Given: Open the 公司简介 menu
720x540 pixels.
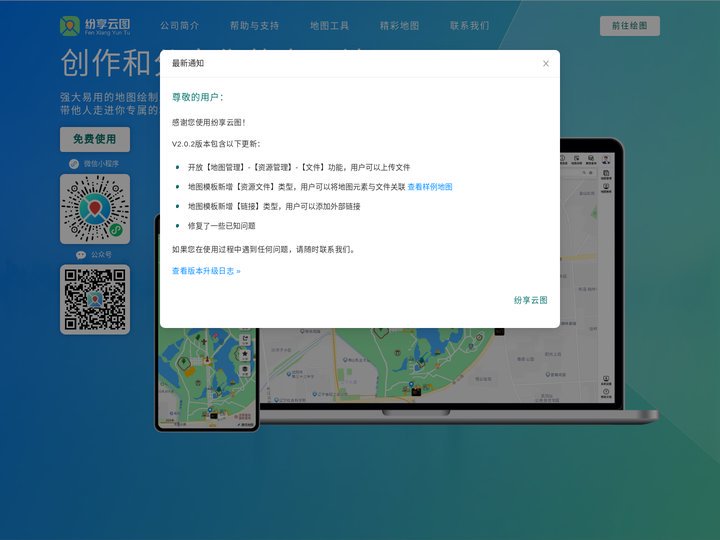Looking at the screenshot, I should [x=180, y=26].
